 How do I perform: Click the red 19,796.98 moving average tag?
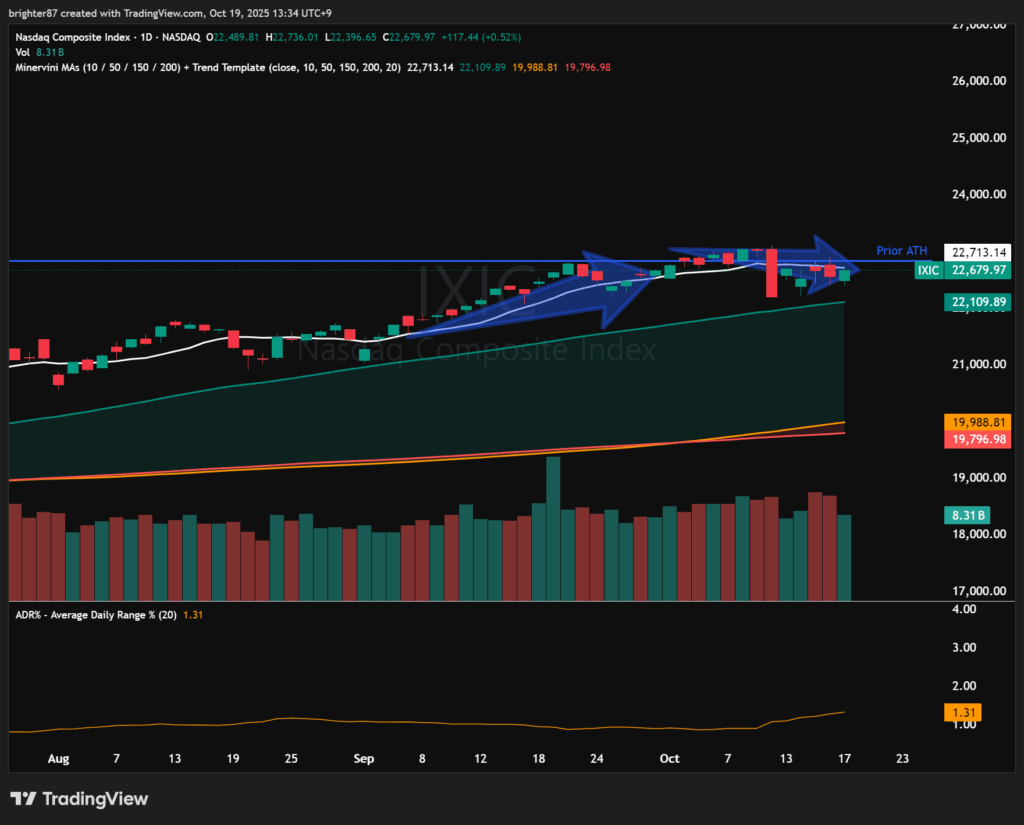[x=978, y=439]
